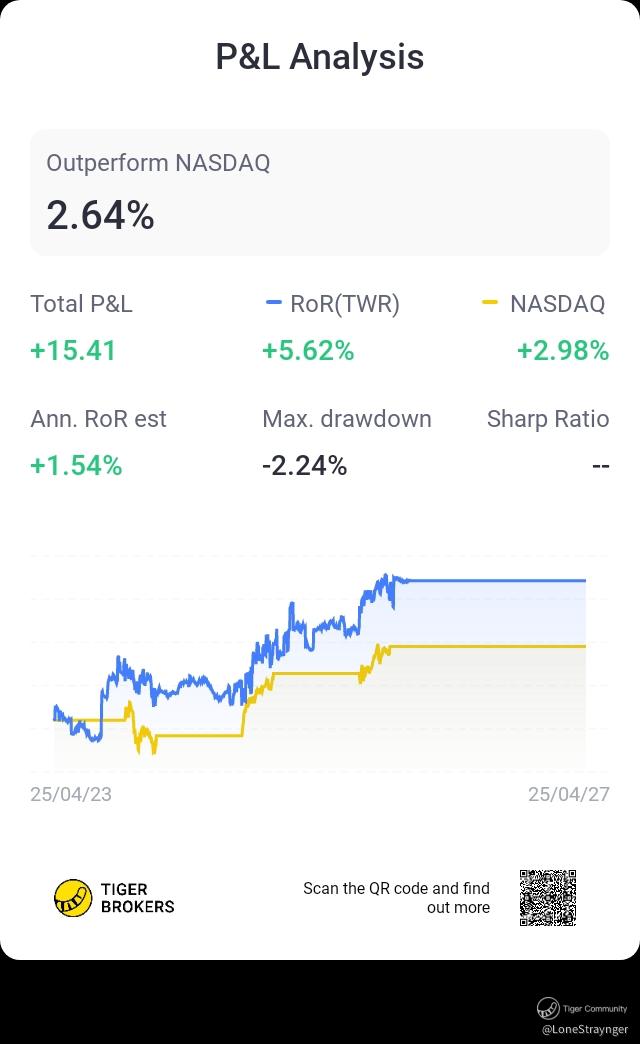Image resolution: width=640 pixels, height=1044 pixels.
Task: Click the Sharp Ratio label
Action: [548, 419]
